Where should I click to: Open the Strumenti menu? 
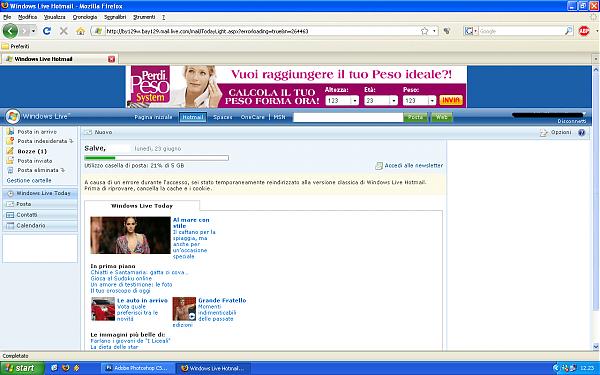(x=144, y=17)
